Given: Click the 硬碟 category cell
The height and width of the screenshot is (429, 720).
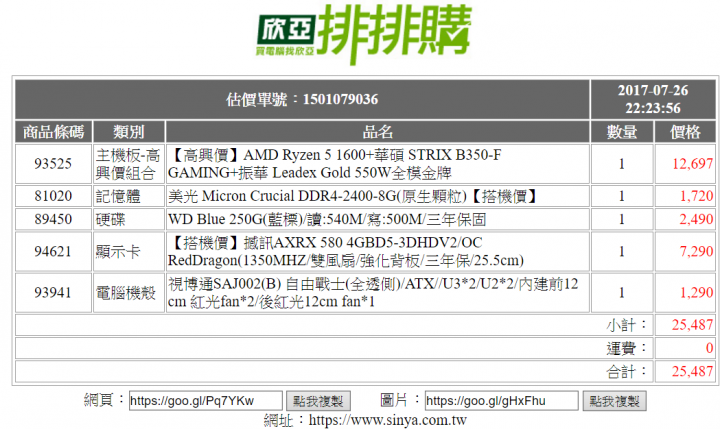Looking at the screenshot, I should point(129,219).
